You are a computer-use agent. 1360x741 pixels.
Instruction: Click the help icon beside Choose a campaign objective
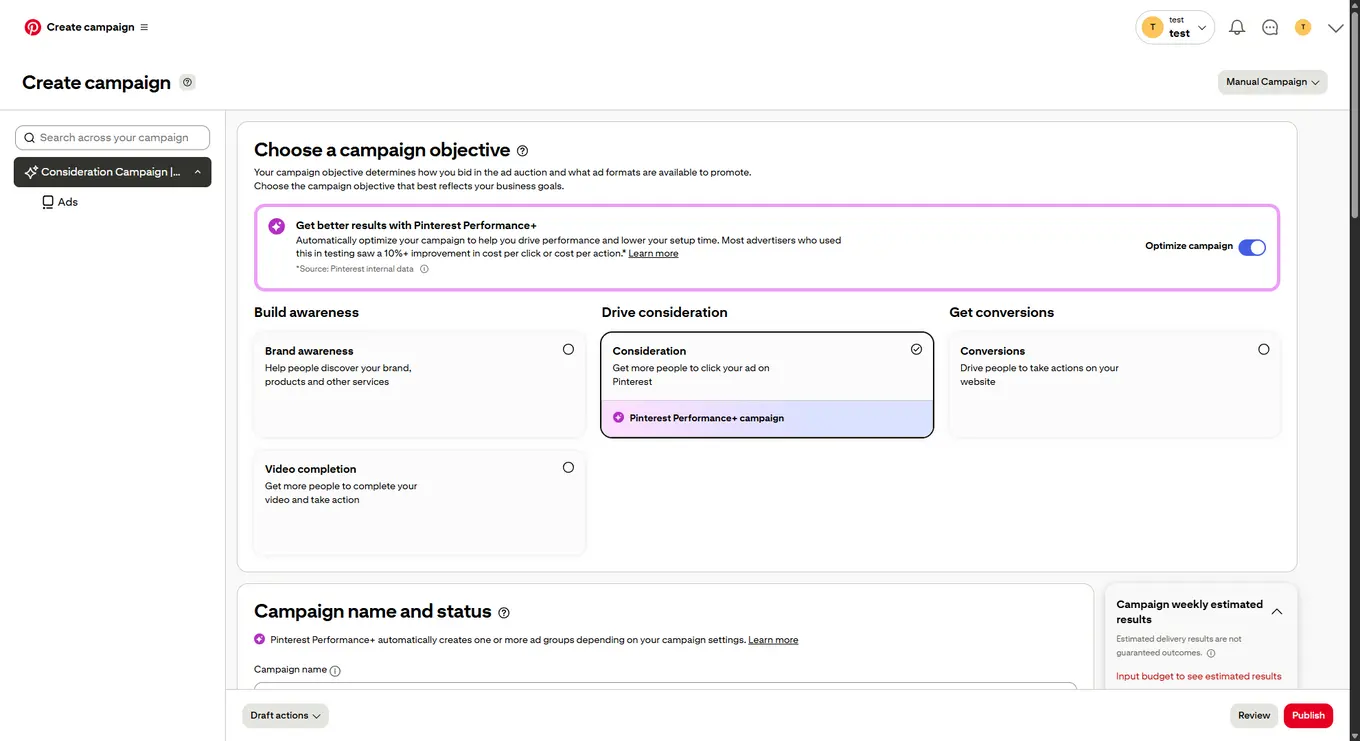(x=522, y=150)
